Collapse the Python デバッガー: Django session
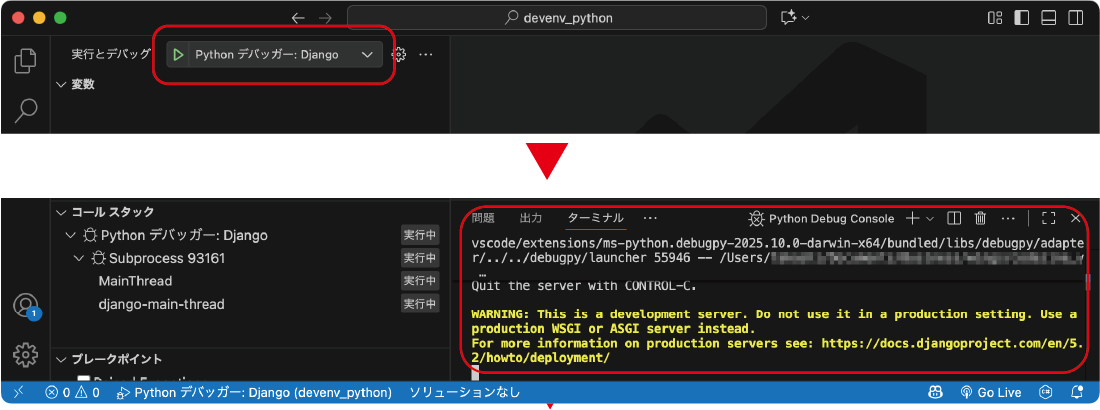 (x=69, y=235)
